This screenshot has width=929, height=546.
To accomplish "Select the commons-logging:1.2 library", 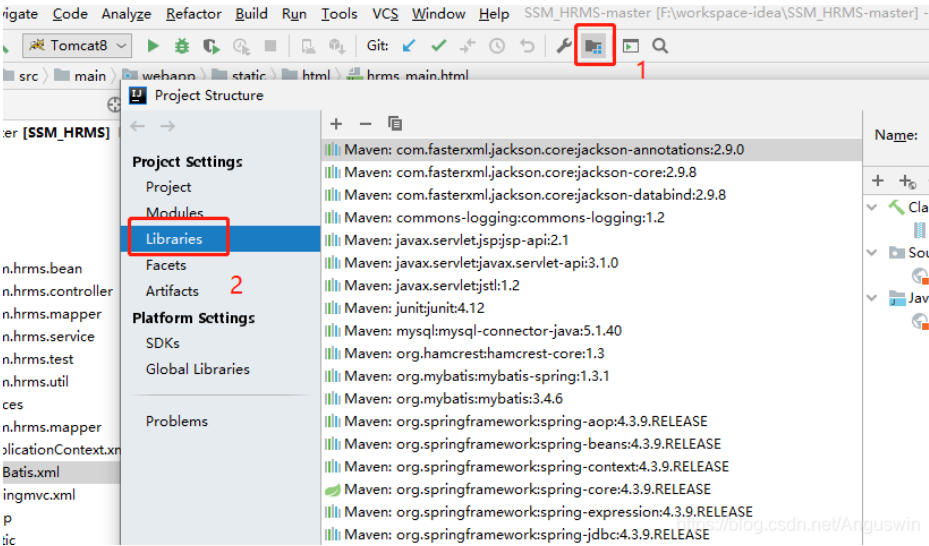I will [x=592, y=217].
